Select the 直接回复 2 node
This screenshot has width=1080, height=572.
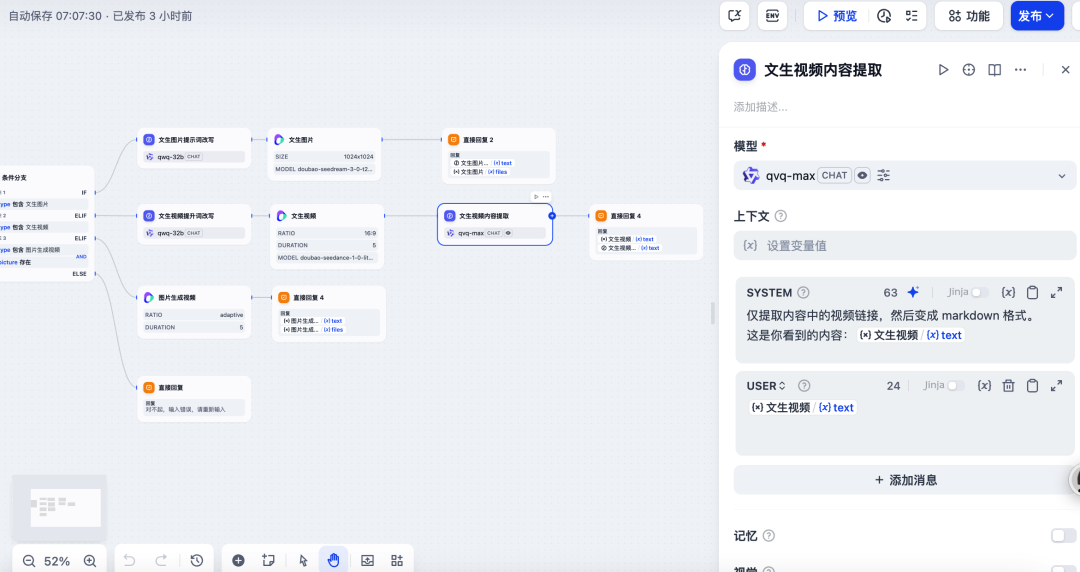click(499, 156)
